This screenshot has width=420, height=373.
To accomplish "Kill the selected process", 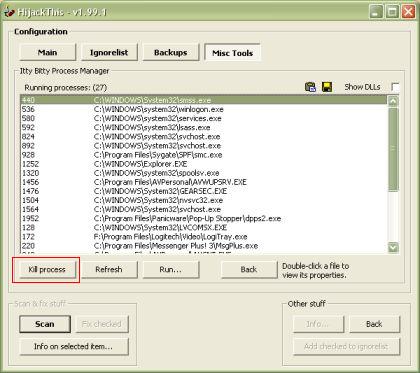I will 47,269.
